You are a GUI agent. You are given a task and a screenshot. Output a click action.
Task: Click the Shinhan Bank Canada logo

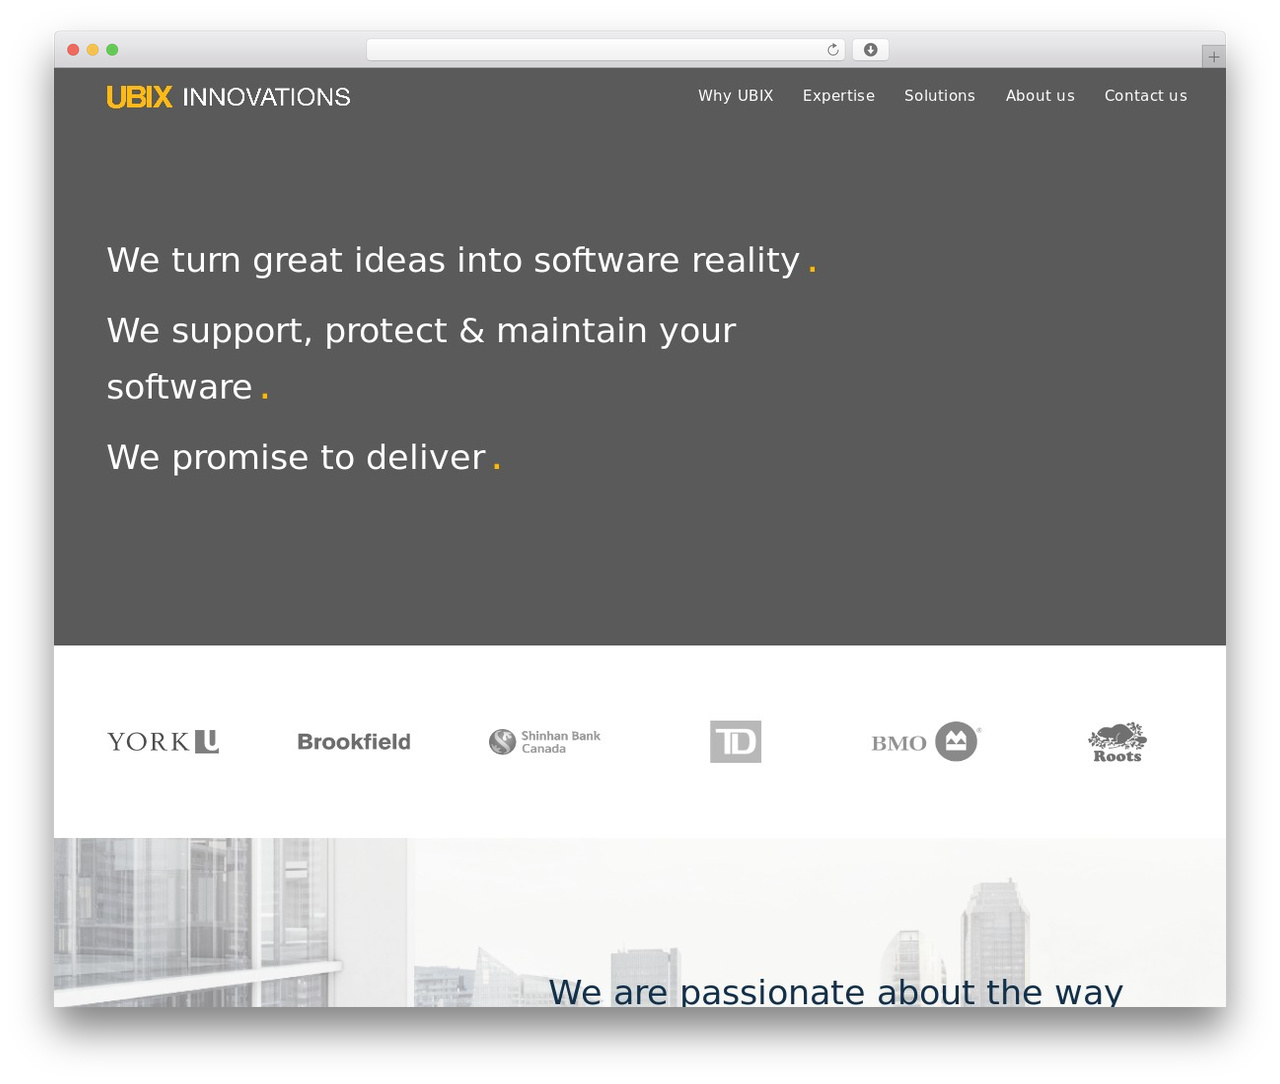(x=545, y=742)
